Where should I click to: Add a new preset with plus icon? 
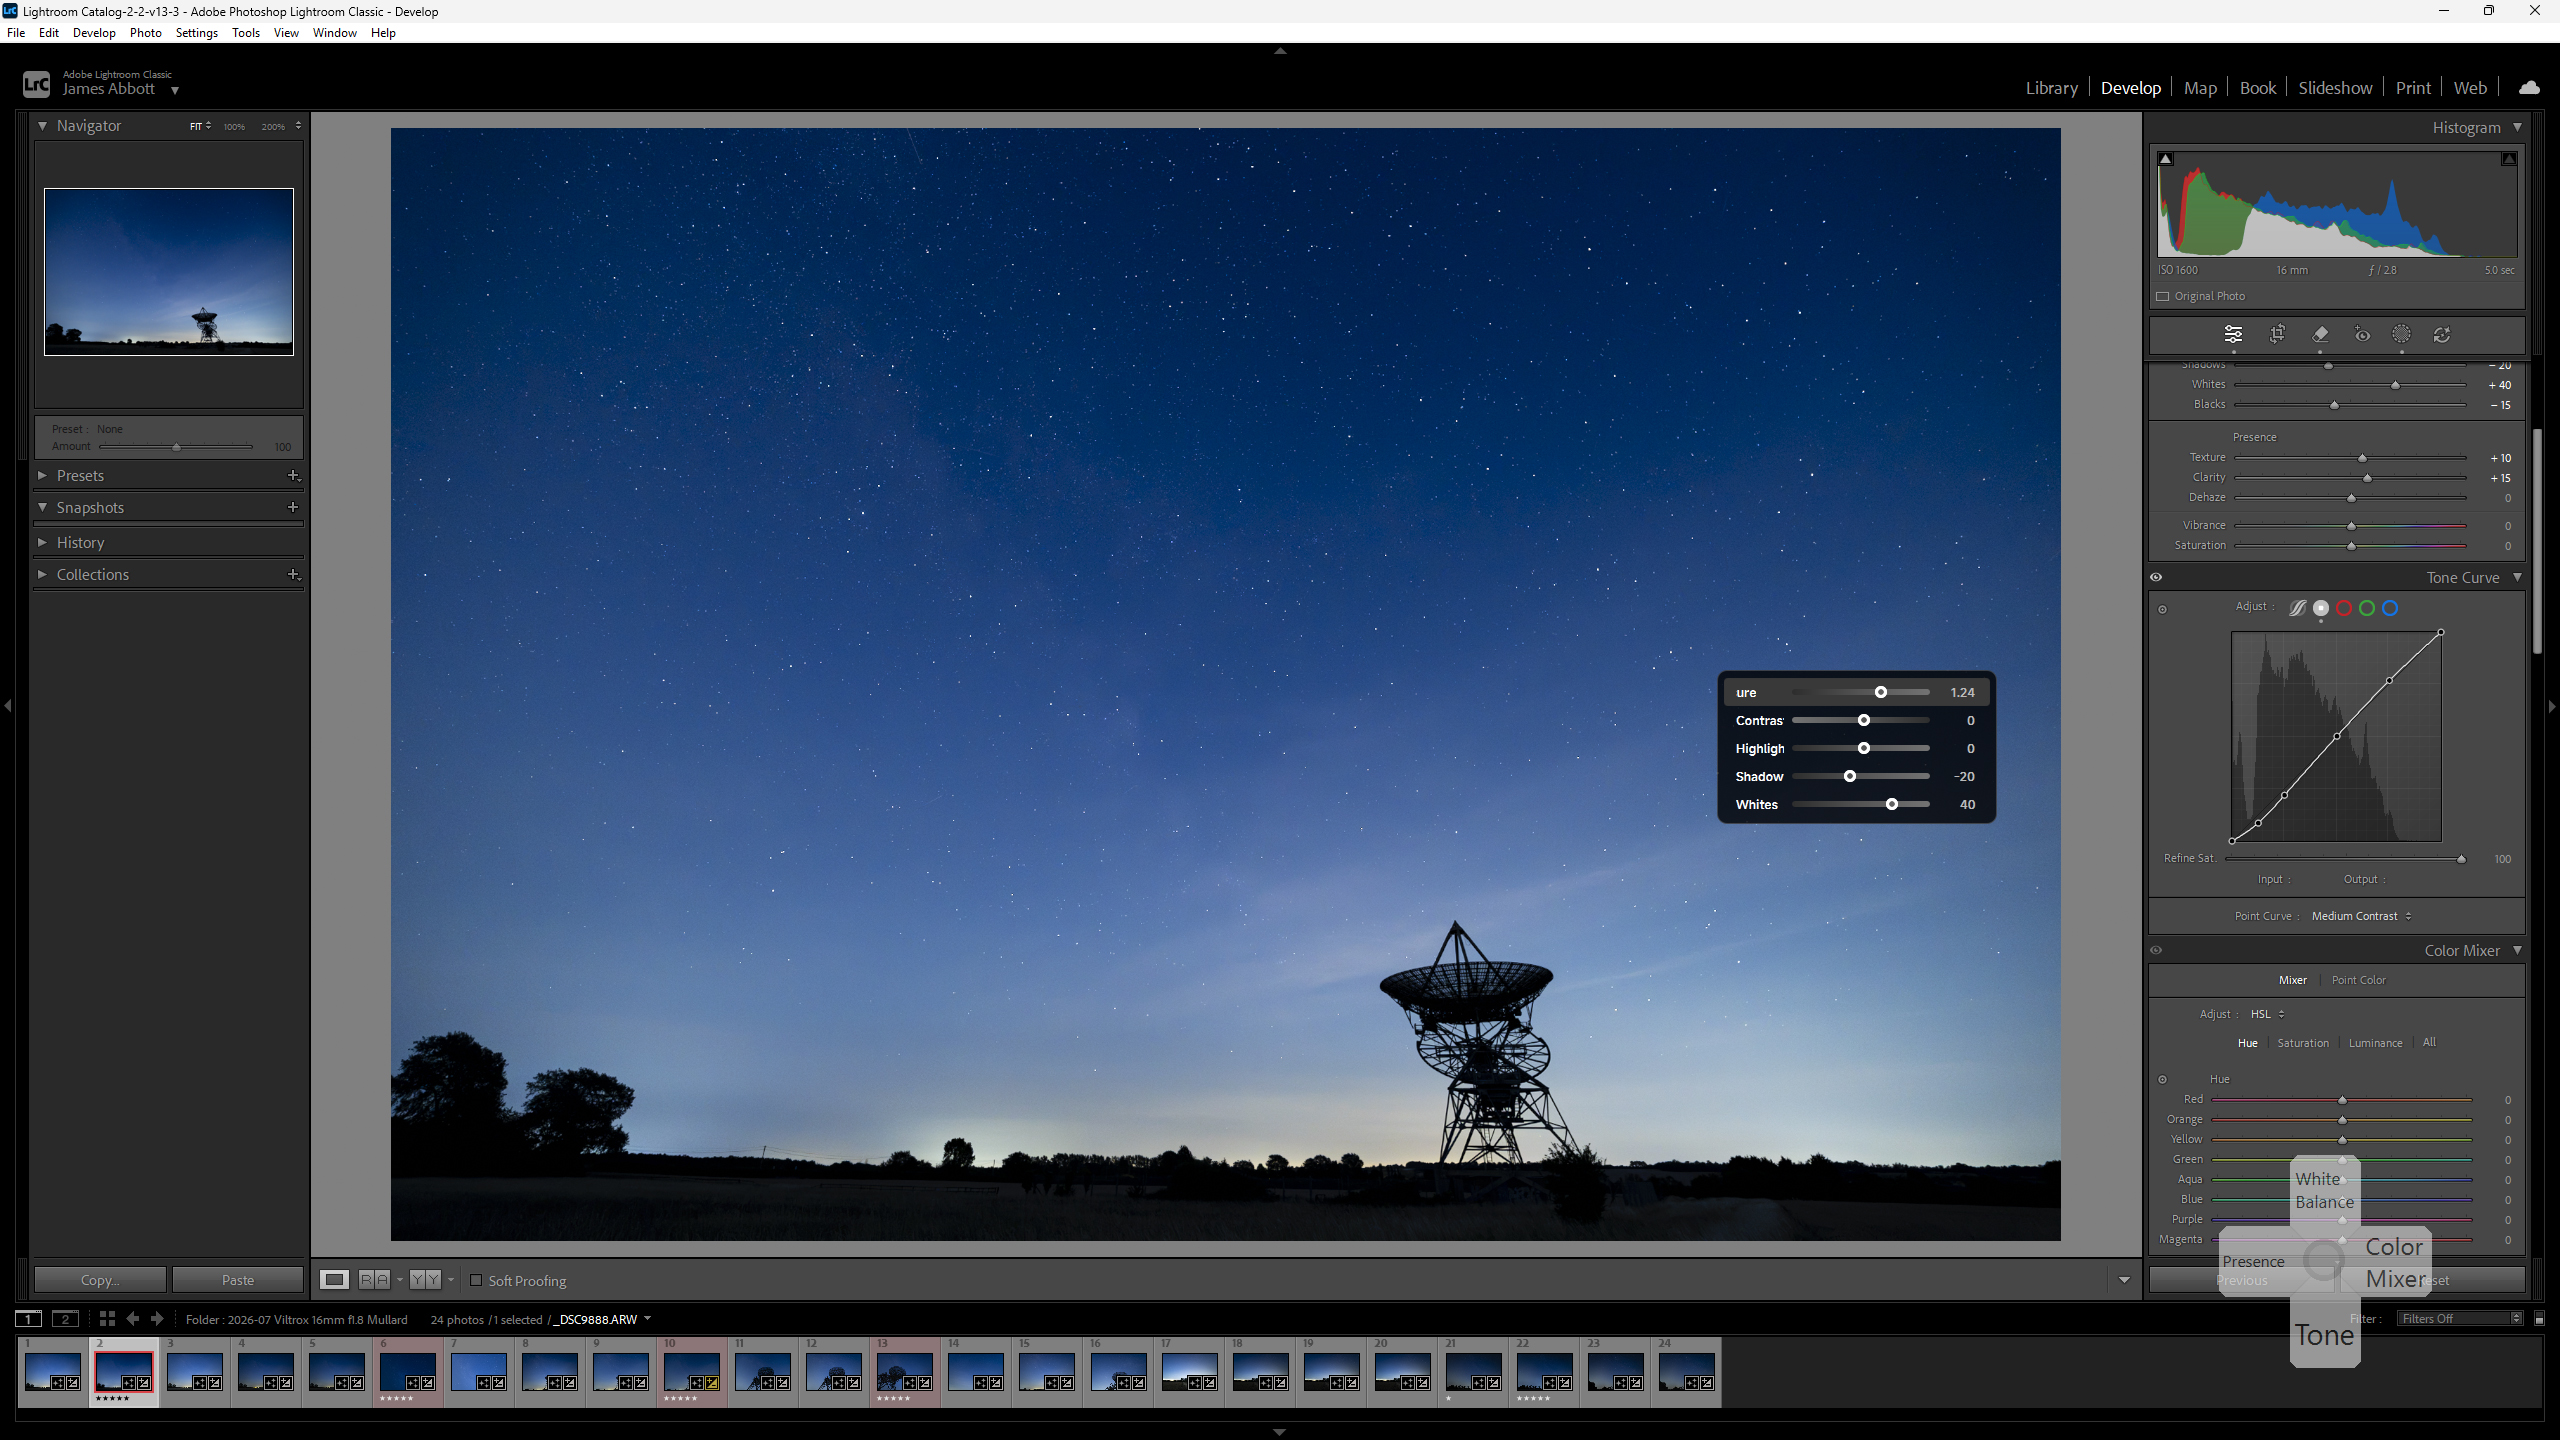[293, 476]
